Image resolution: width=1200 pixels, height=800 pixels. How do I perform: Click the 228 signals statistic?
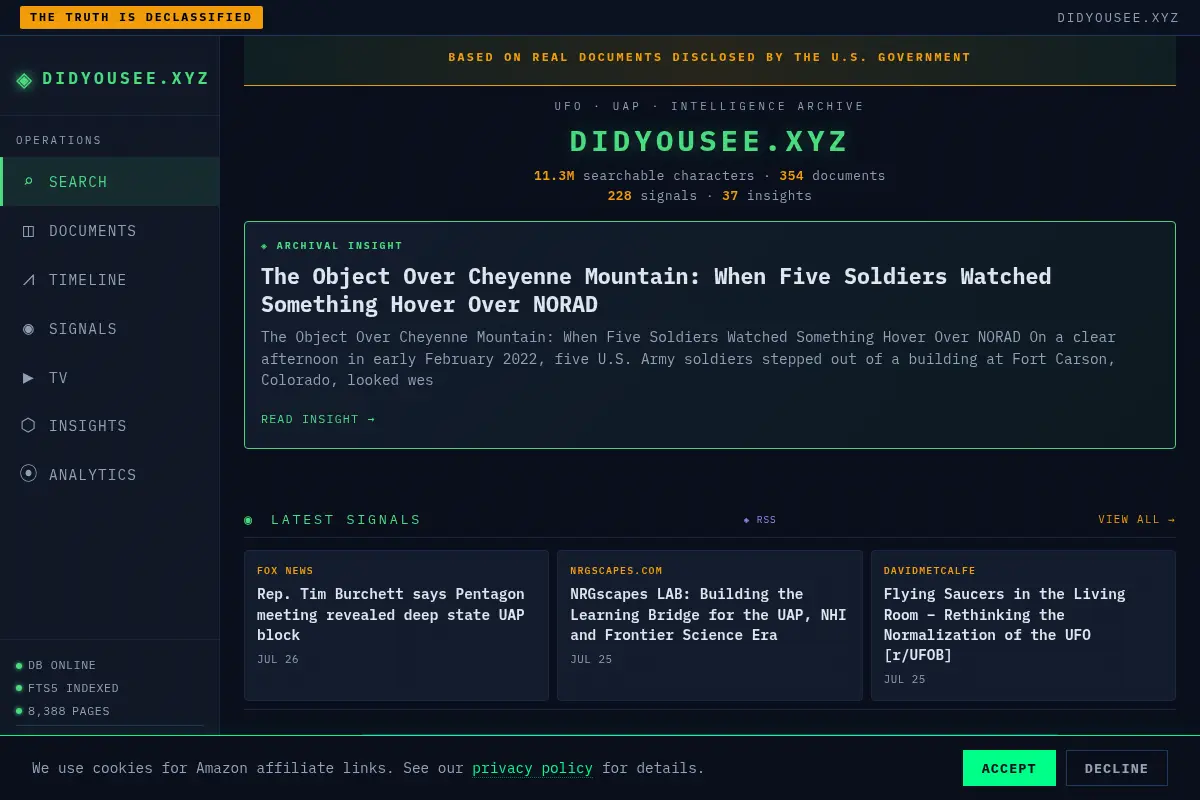pyautogui.click(x=652, y=196)
